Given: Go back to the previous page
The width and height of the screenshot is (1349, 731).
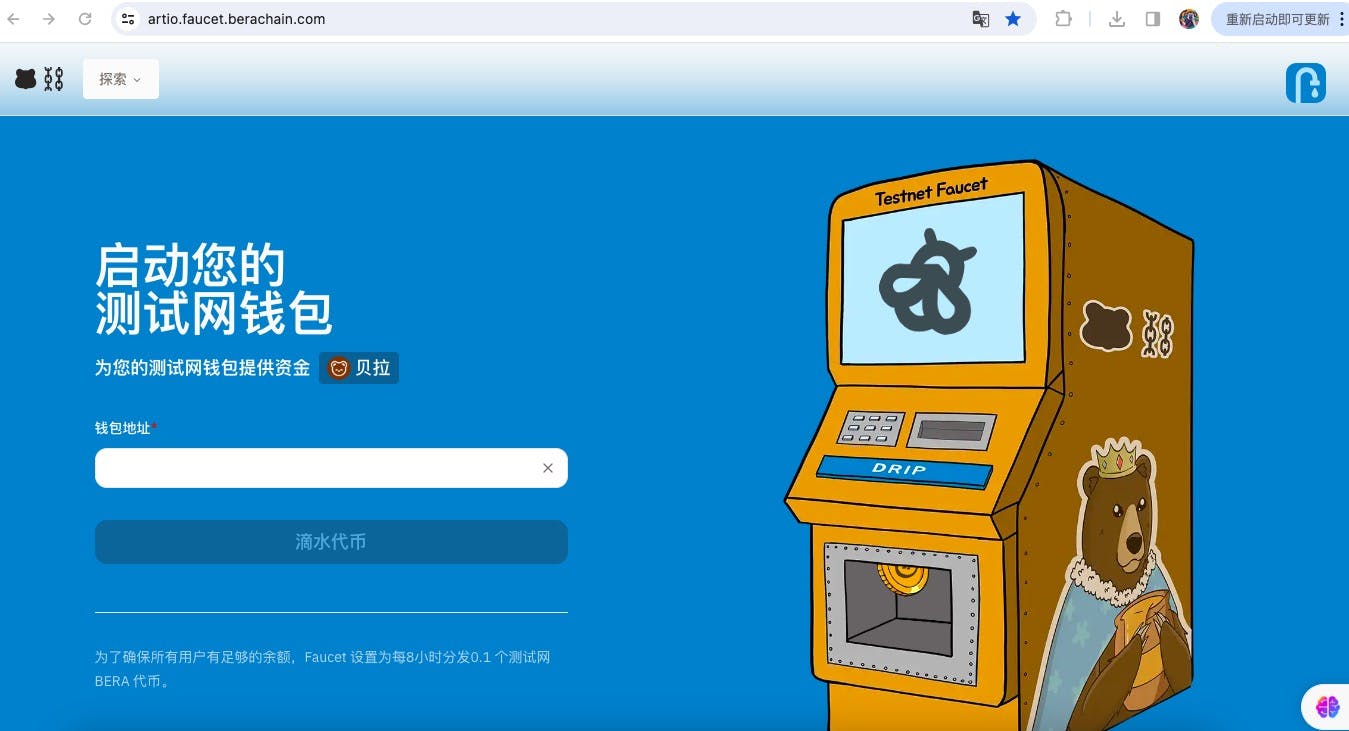Looking at the screenshot, I should (14, 19).
